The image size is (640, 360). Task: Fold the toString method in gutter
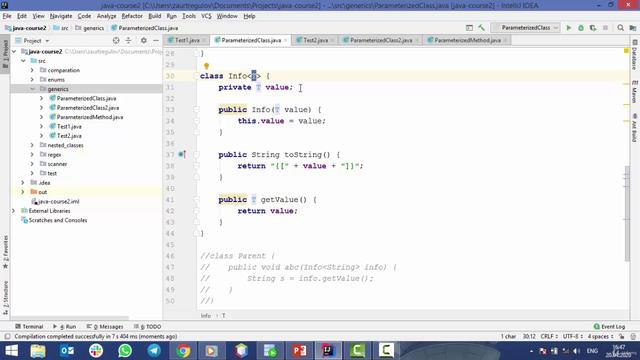tap(196, 154)
